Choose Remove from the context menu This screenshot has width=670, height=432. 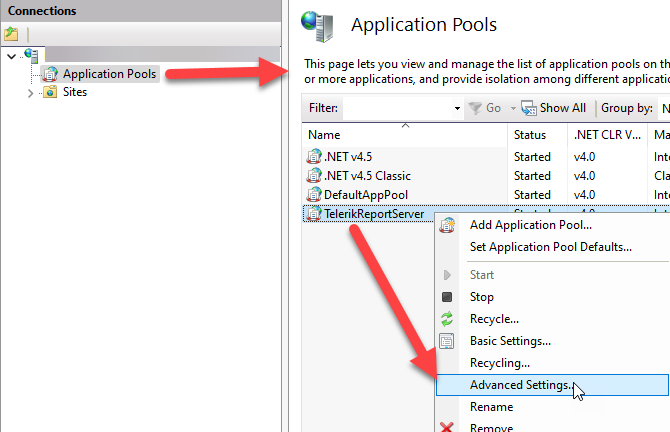click(491, 427)
